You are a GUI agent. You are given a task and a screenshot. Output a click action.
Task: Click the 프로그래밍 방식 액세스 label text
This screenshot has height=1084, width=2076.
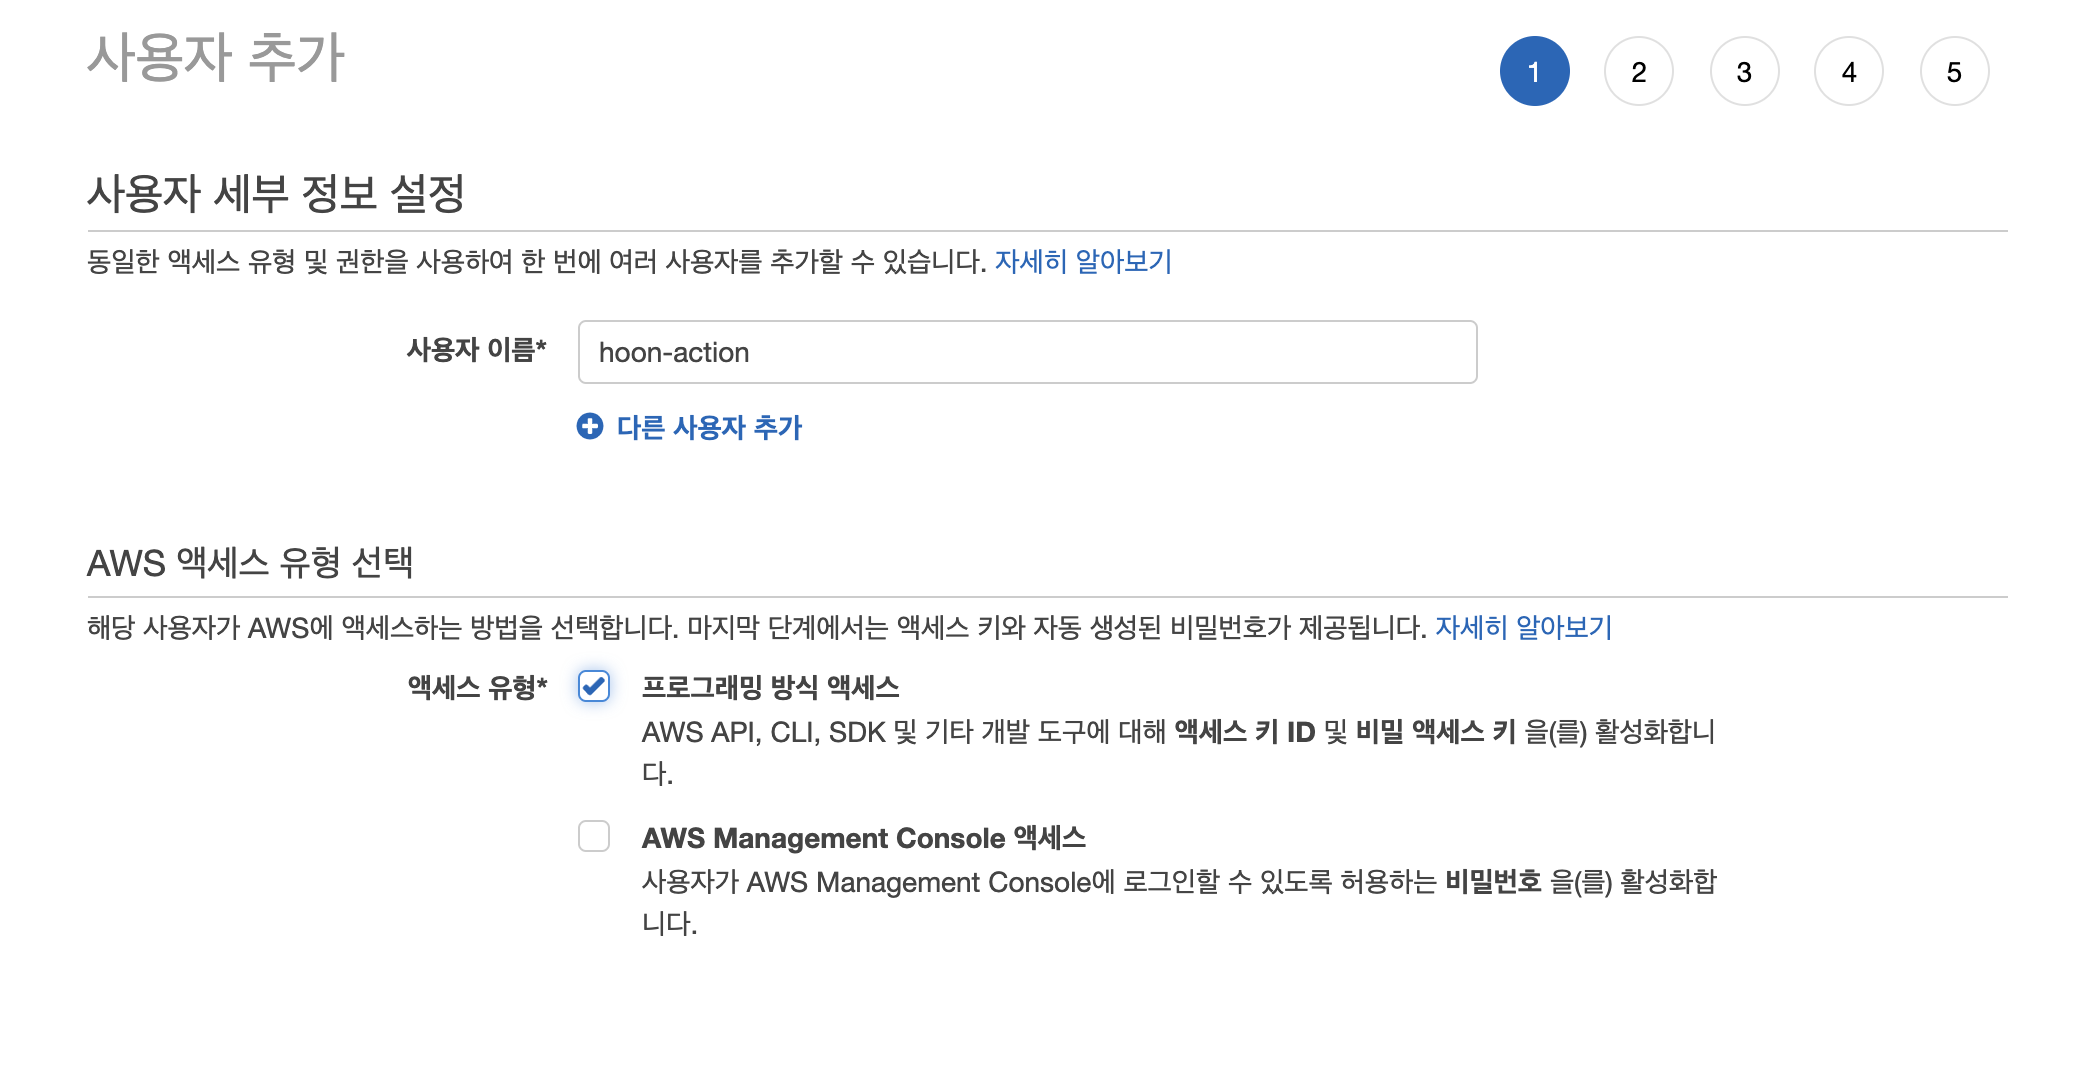(x=770, y=687)
